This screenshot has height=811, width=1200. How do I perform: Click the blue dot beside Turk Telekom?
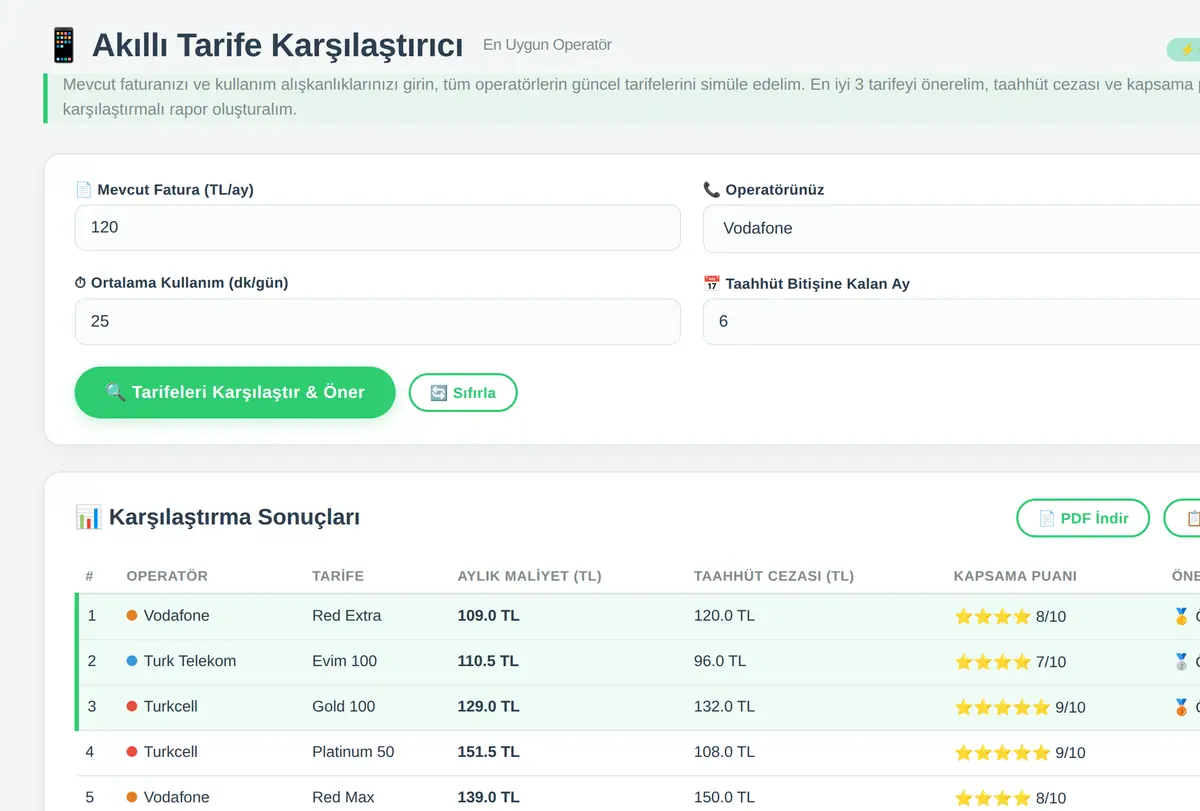coord(132,661)
